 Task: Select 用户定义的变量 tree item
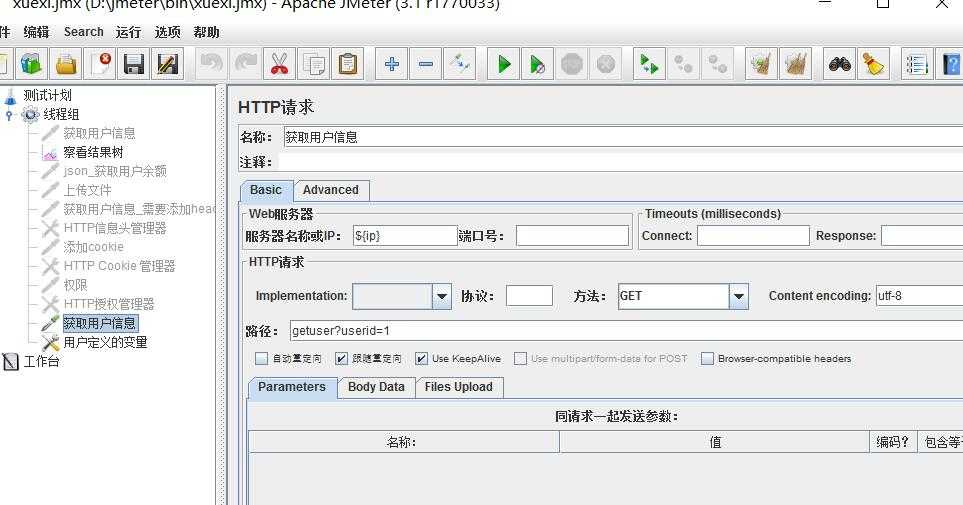[106, 342]
